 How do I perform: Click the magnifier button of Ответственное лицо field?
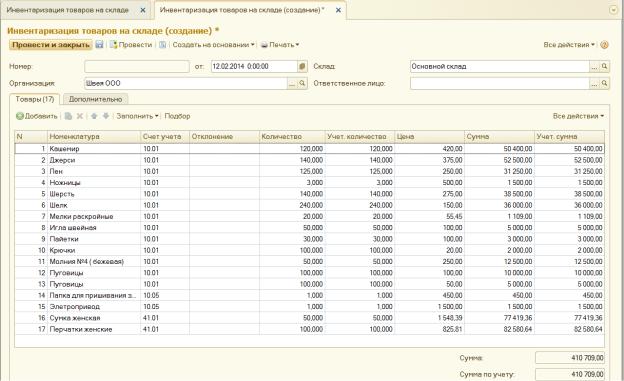(x=604, y=83)
